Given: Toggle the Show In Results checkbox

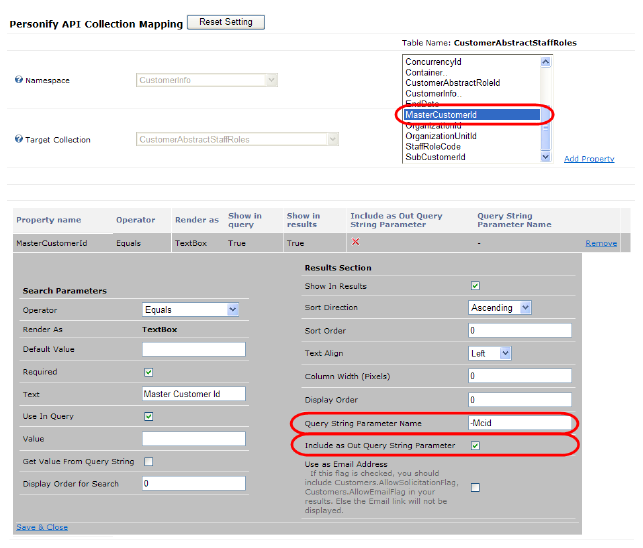Looking at the screenshot, I should [x=475, y=285].
